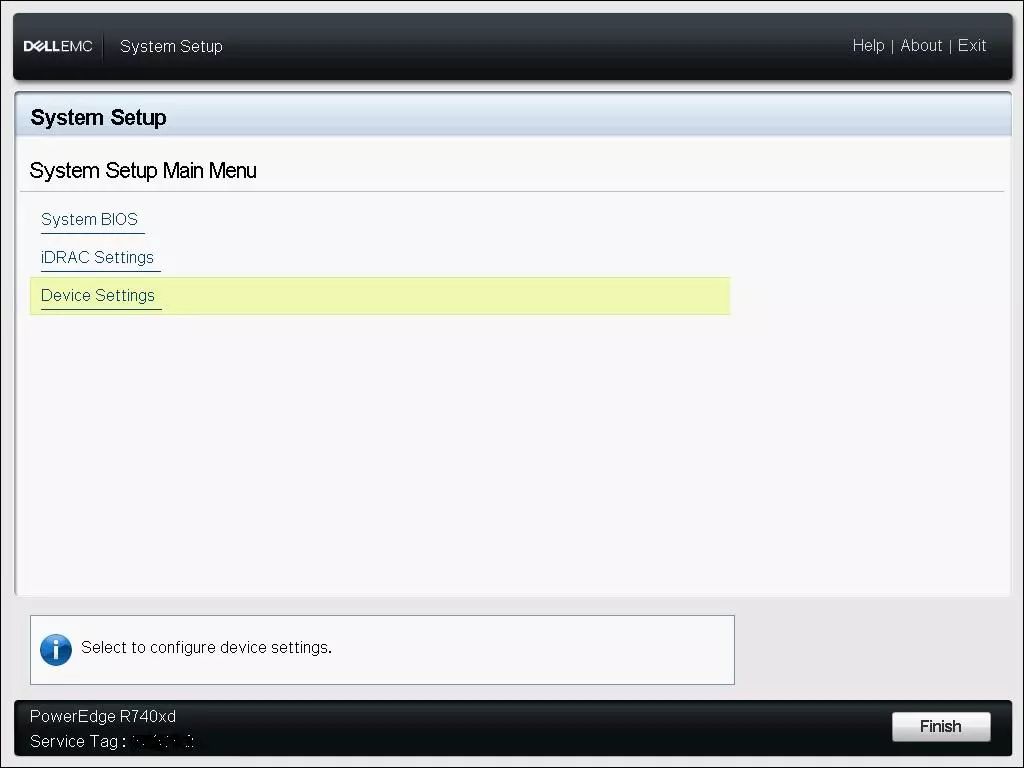The height and width of the screenshot is (768, 1024).
Task: Click the header System Setup title next to the logo
Action: tap(171, 46)
